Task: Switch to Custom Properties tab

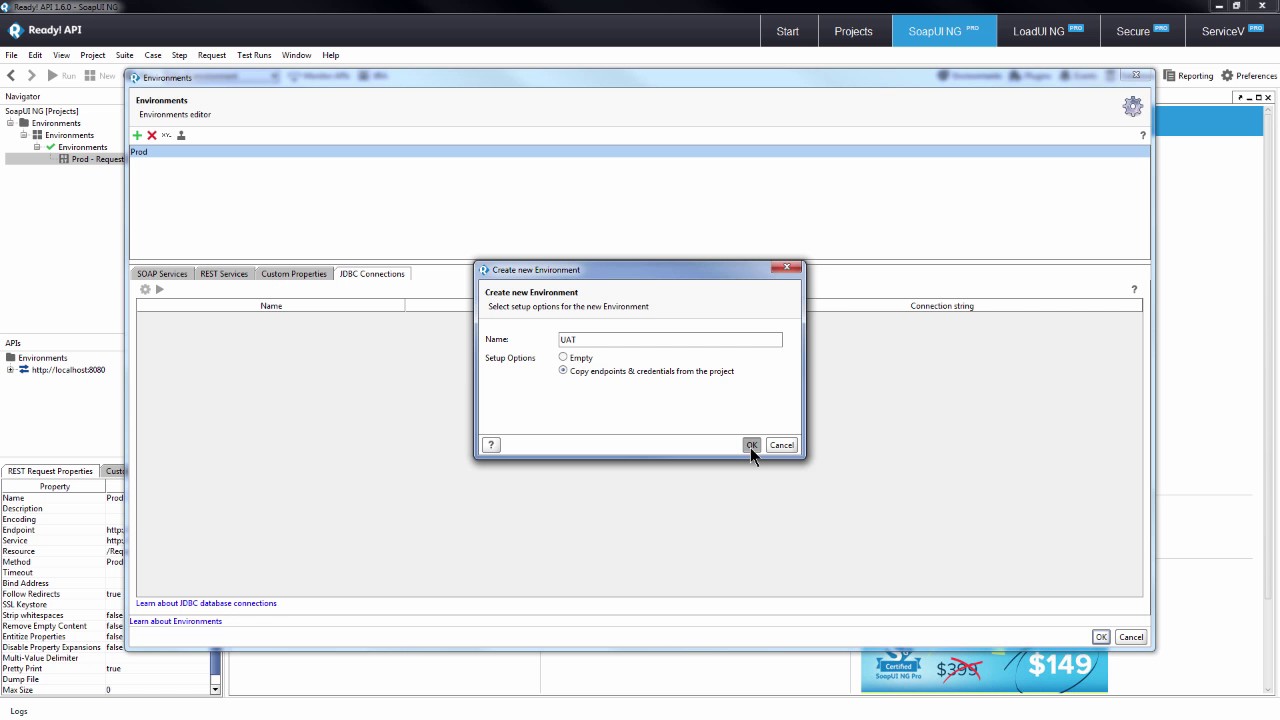Action: click(x=294, y=274)
